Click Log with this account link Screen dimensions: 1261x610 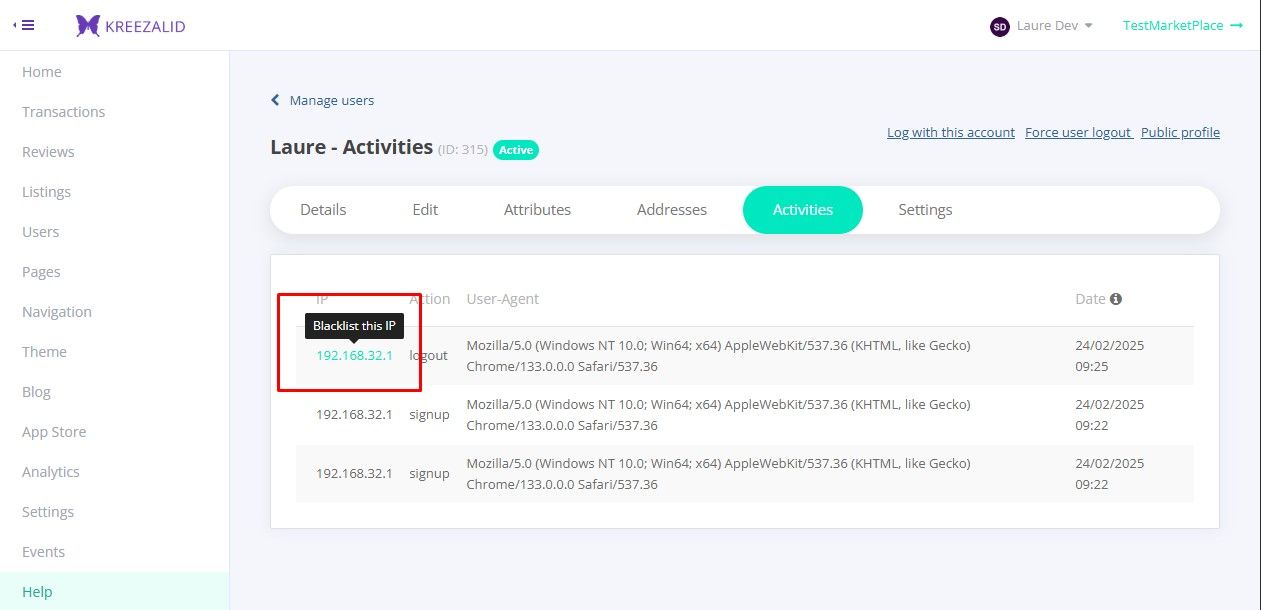point(951,132)
